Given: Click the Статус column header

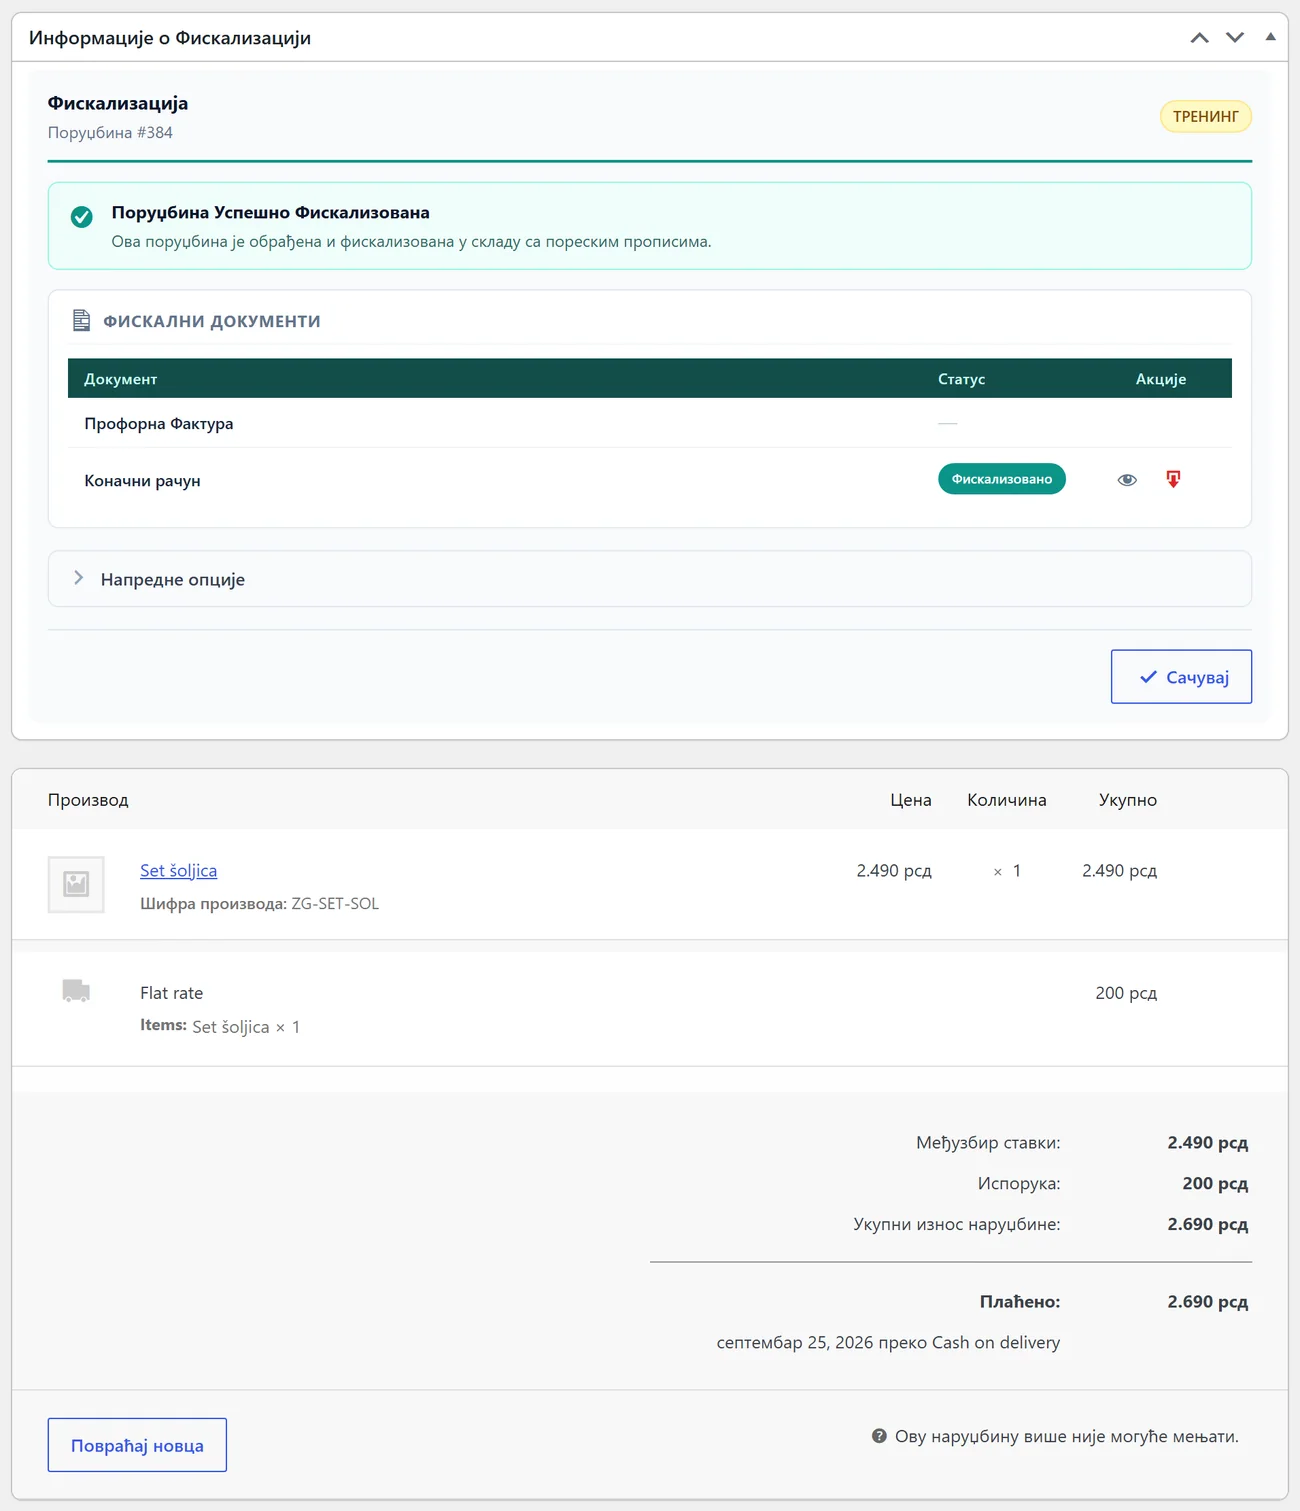Looking at the screenshot, I should [962, 379].
